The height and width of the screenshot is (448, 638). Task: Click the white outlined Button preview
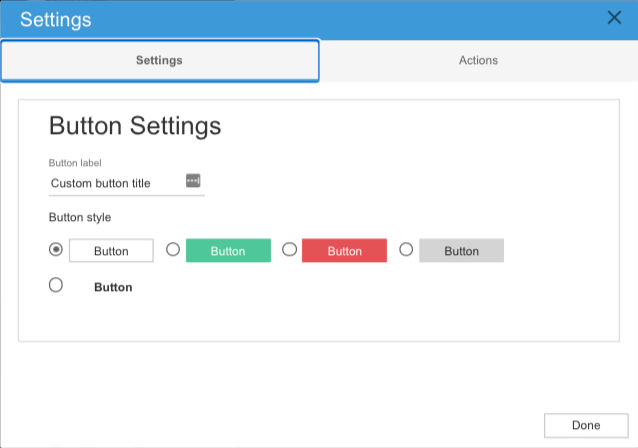(111, 251)
